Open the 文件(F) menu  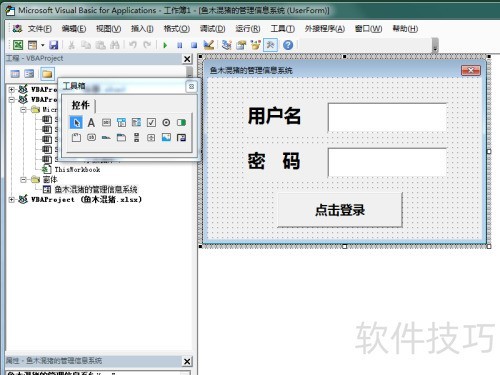pos(40,29)
